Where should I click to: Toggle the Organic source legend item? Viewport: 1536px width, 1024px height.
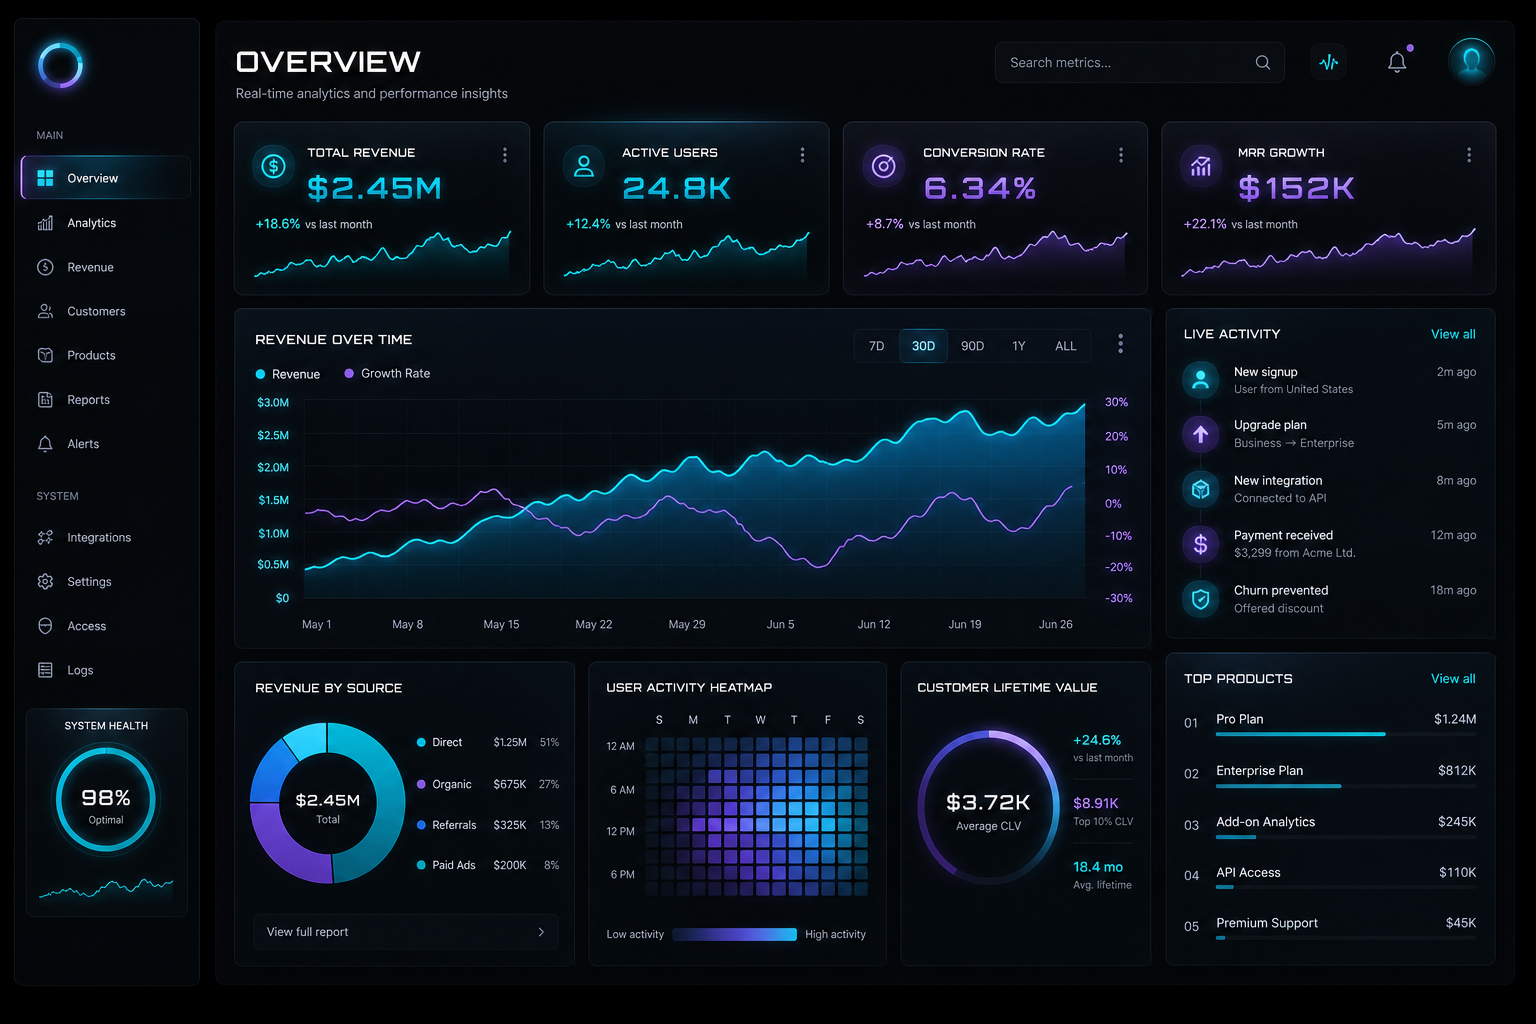[444, 784]
